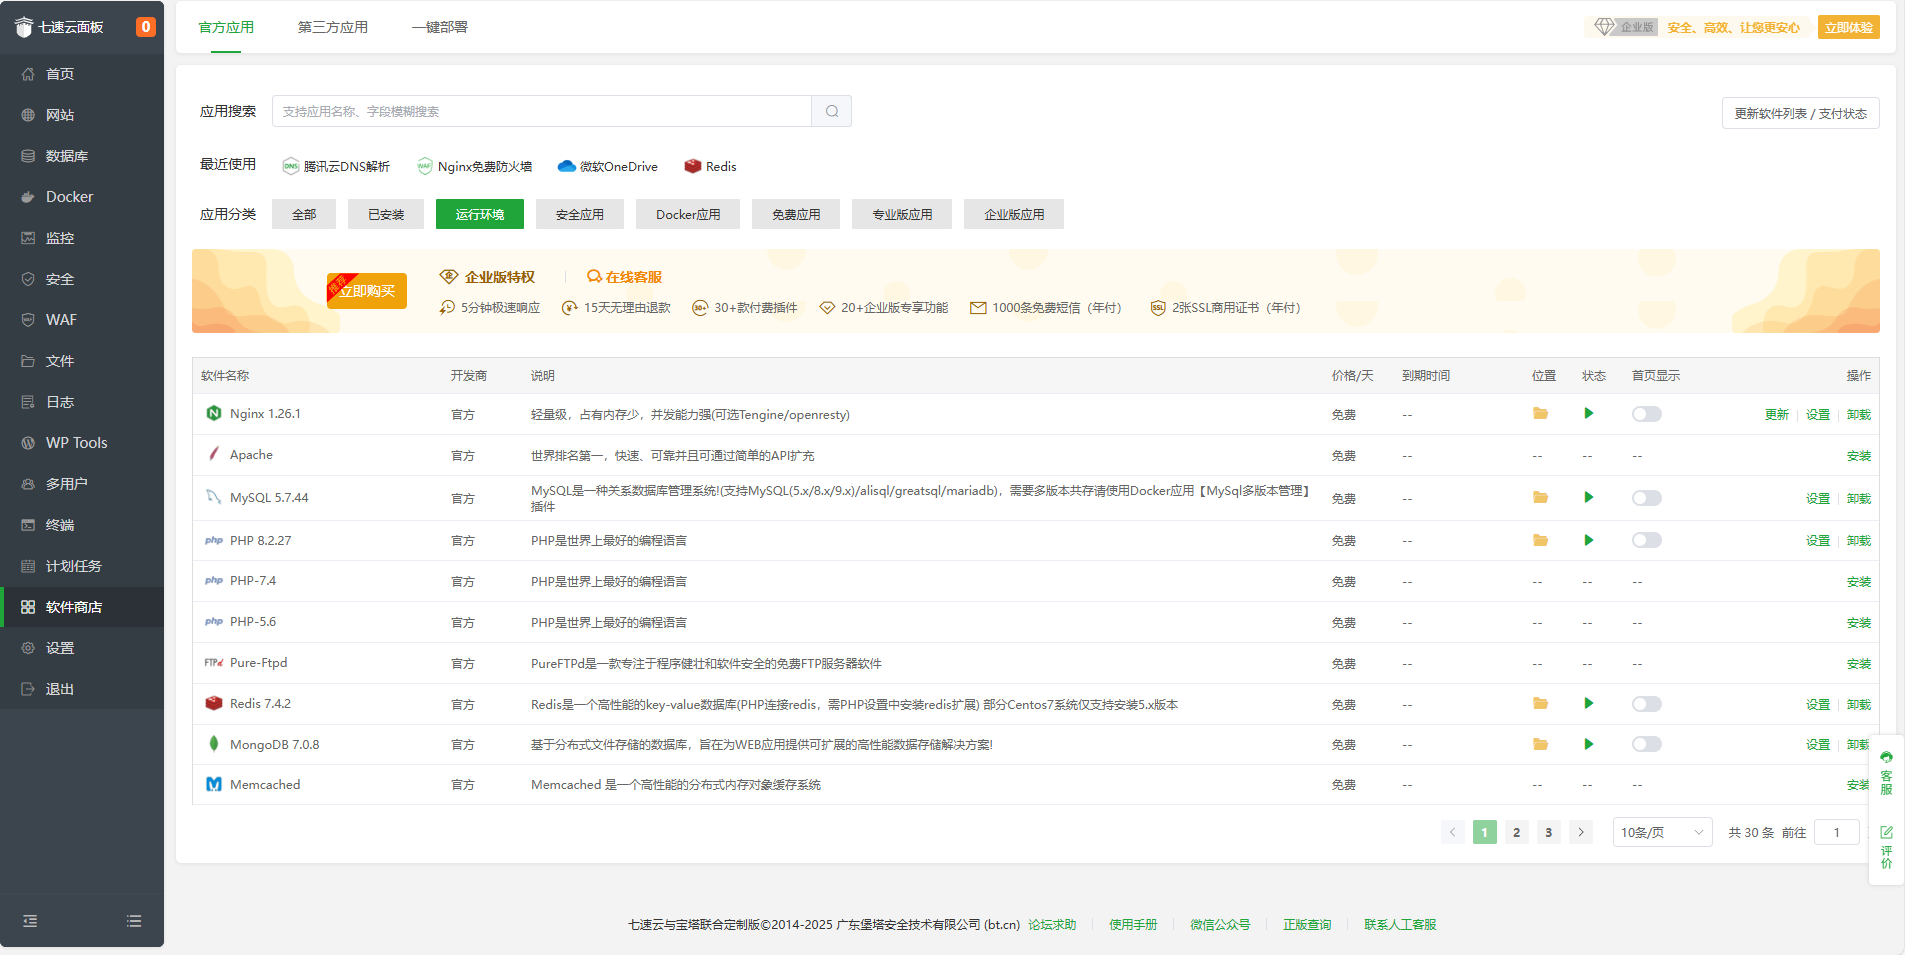1905x955 pixels.
Task: Click the Redis 7.4.2 running status icon
Action: (x=1589, y=704)
